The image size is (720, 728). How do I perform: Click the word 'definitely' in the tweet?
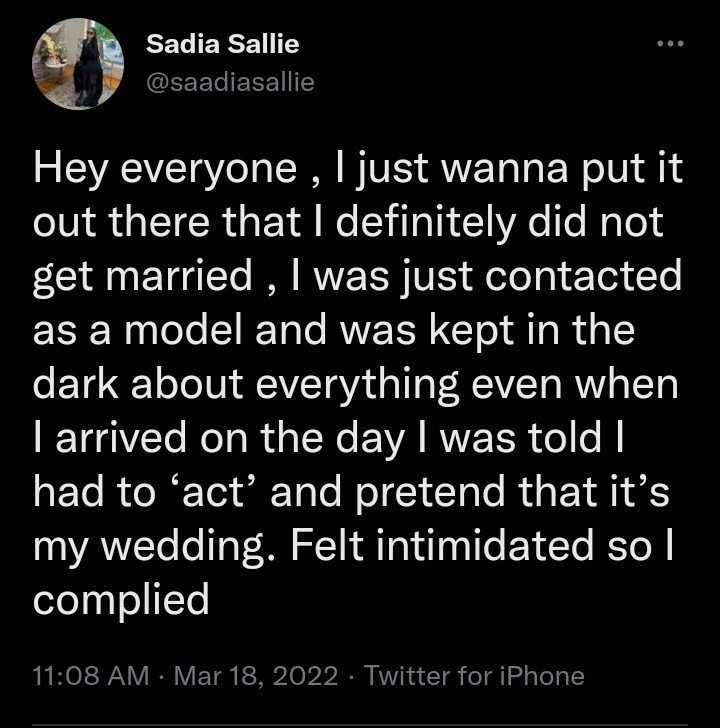point(425,224)
